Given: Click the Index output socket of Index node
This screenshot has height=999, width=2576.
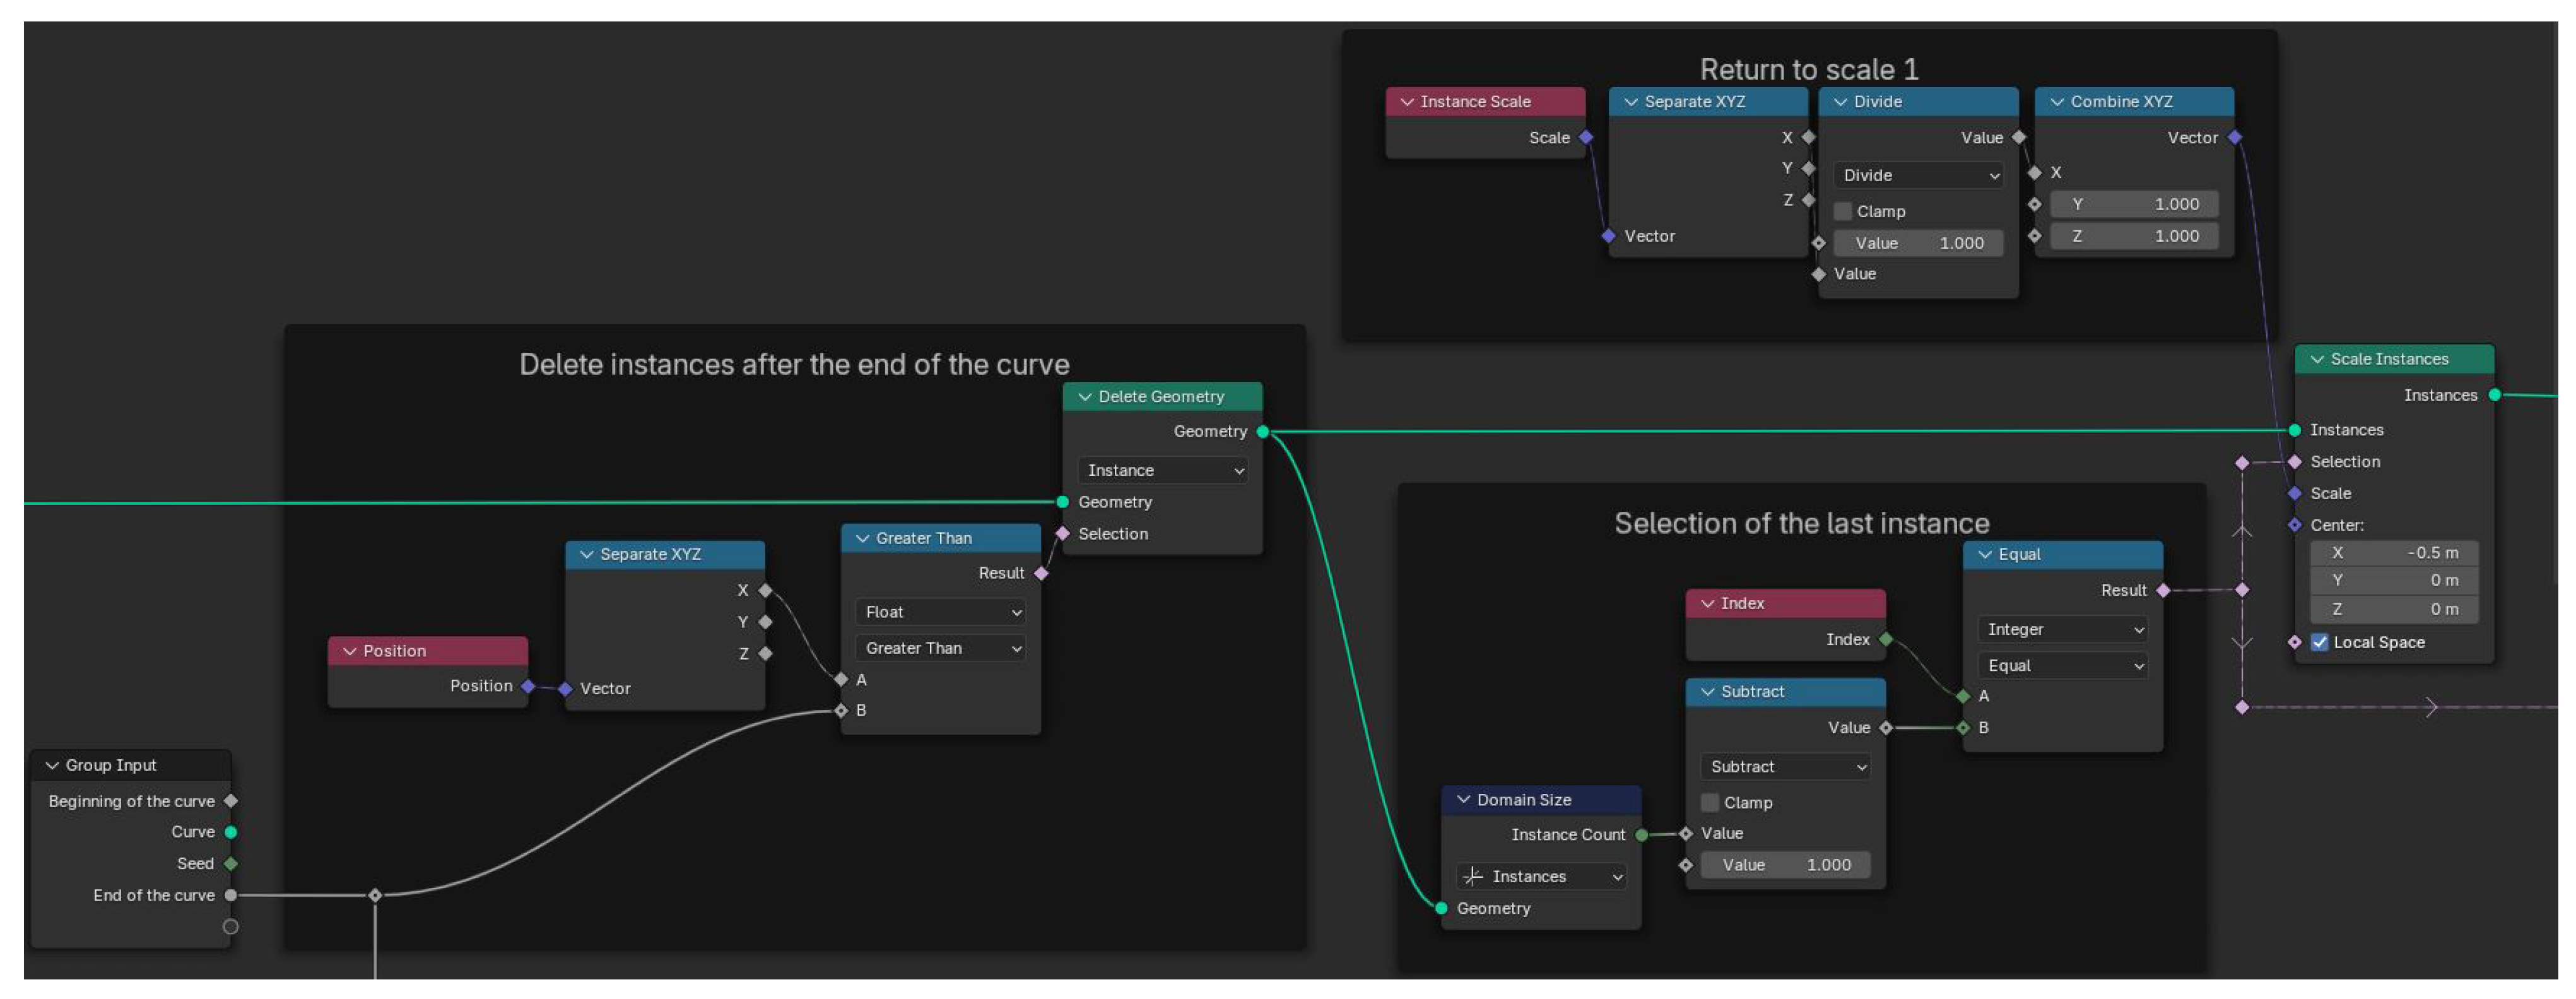Looking at the screenshot, I should 1886,640.
